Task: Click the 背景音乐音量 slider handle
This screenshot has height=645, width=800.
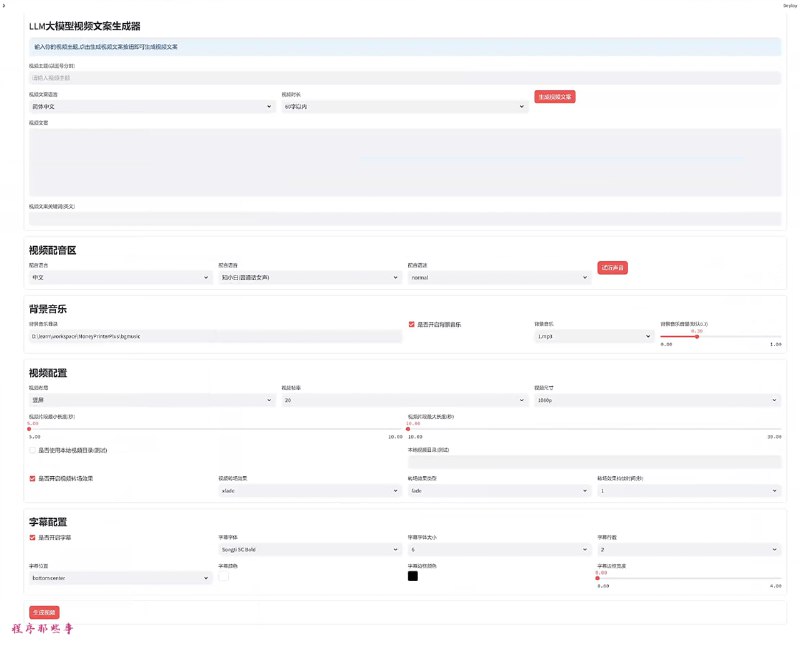Action: coord(697,336)
